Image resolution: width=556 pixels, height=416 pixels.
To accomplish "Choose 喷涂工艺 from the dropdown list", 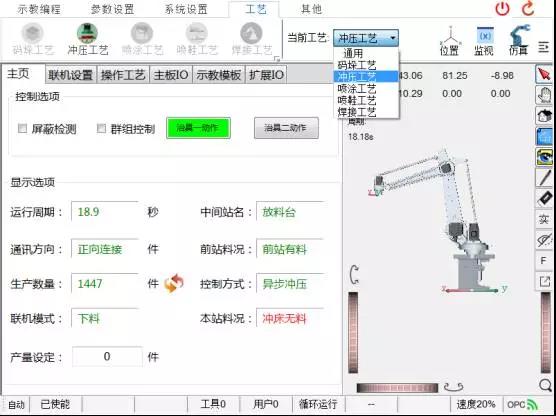I will (357, 89).
